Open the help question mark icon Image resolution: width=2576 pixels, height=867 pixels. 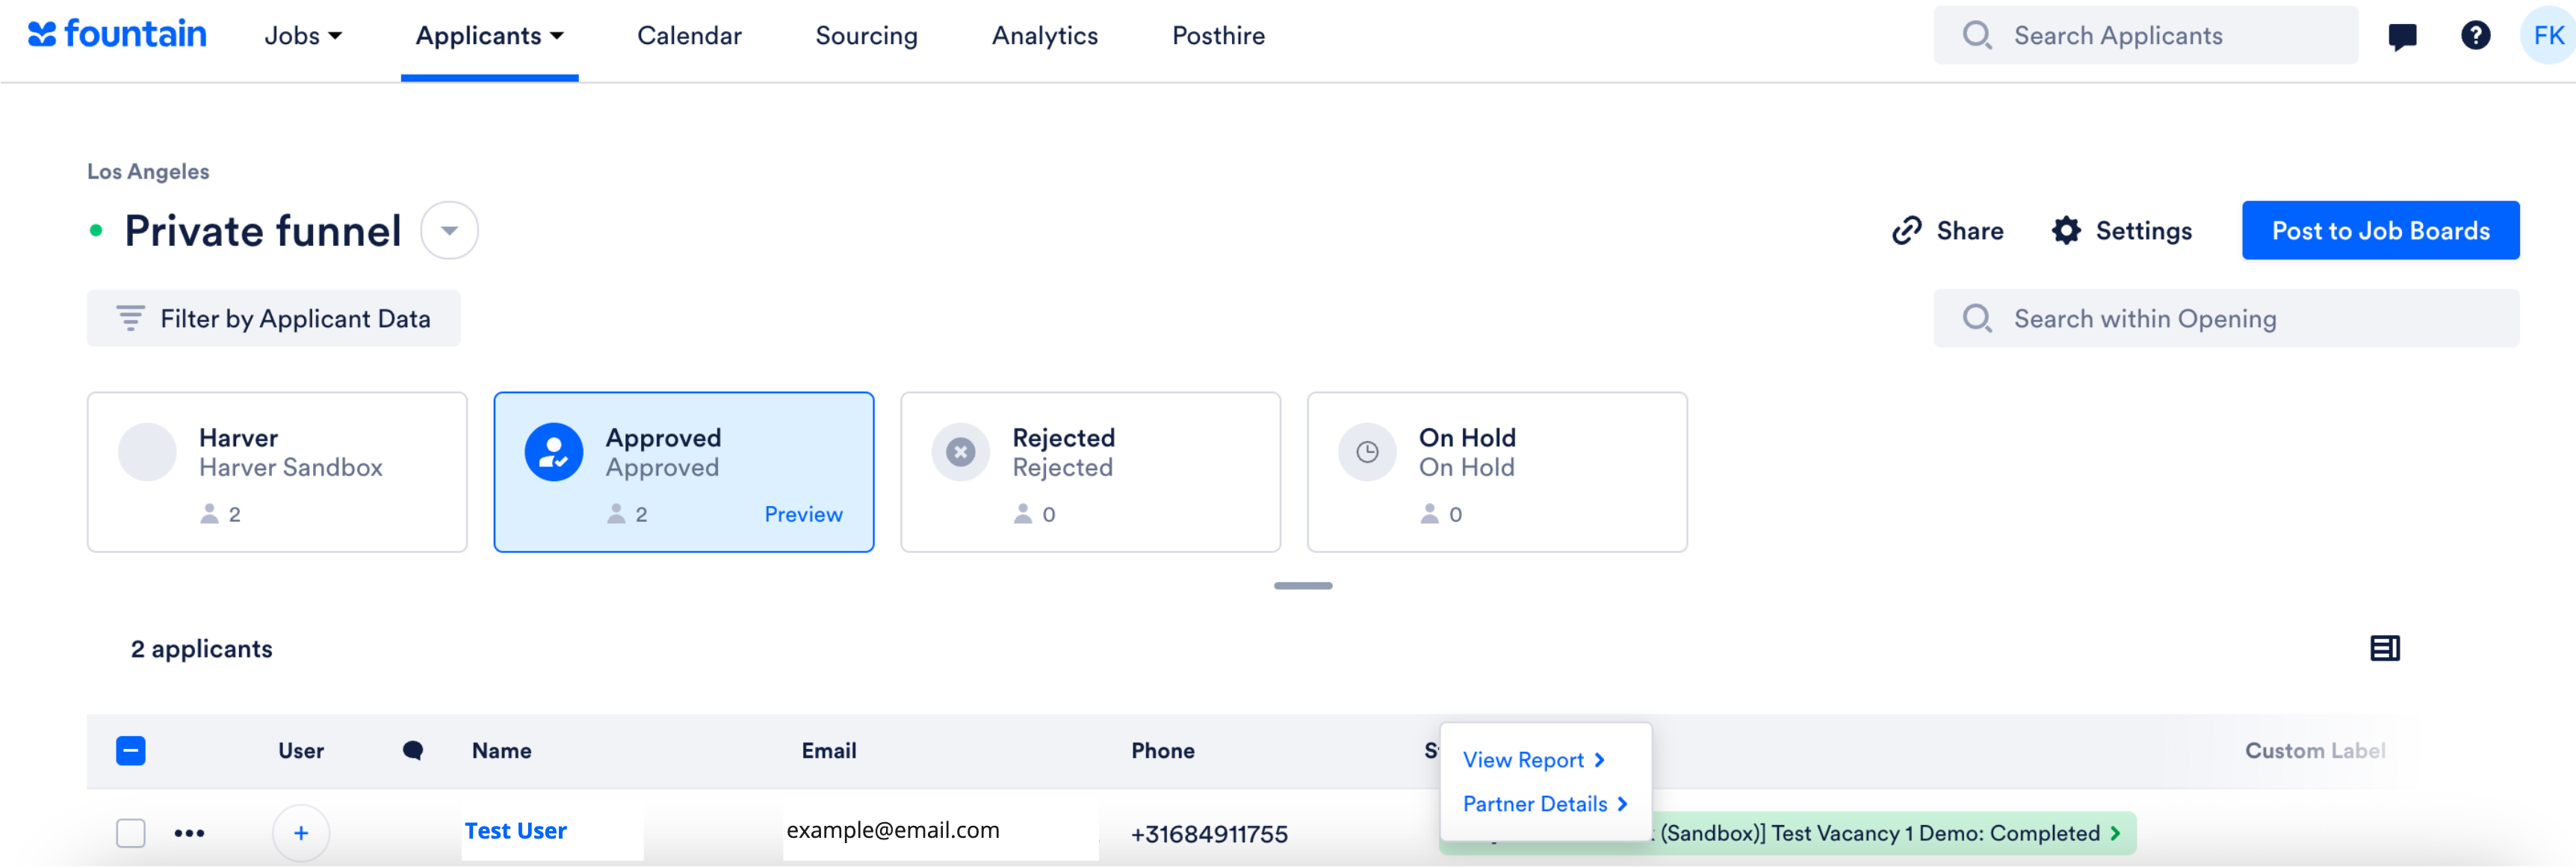(x=2475, y=36)
